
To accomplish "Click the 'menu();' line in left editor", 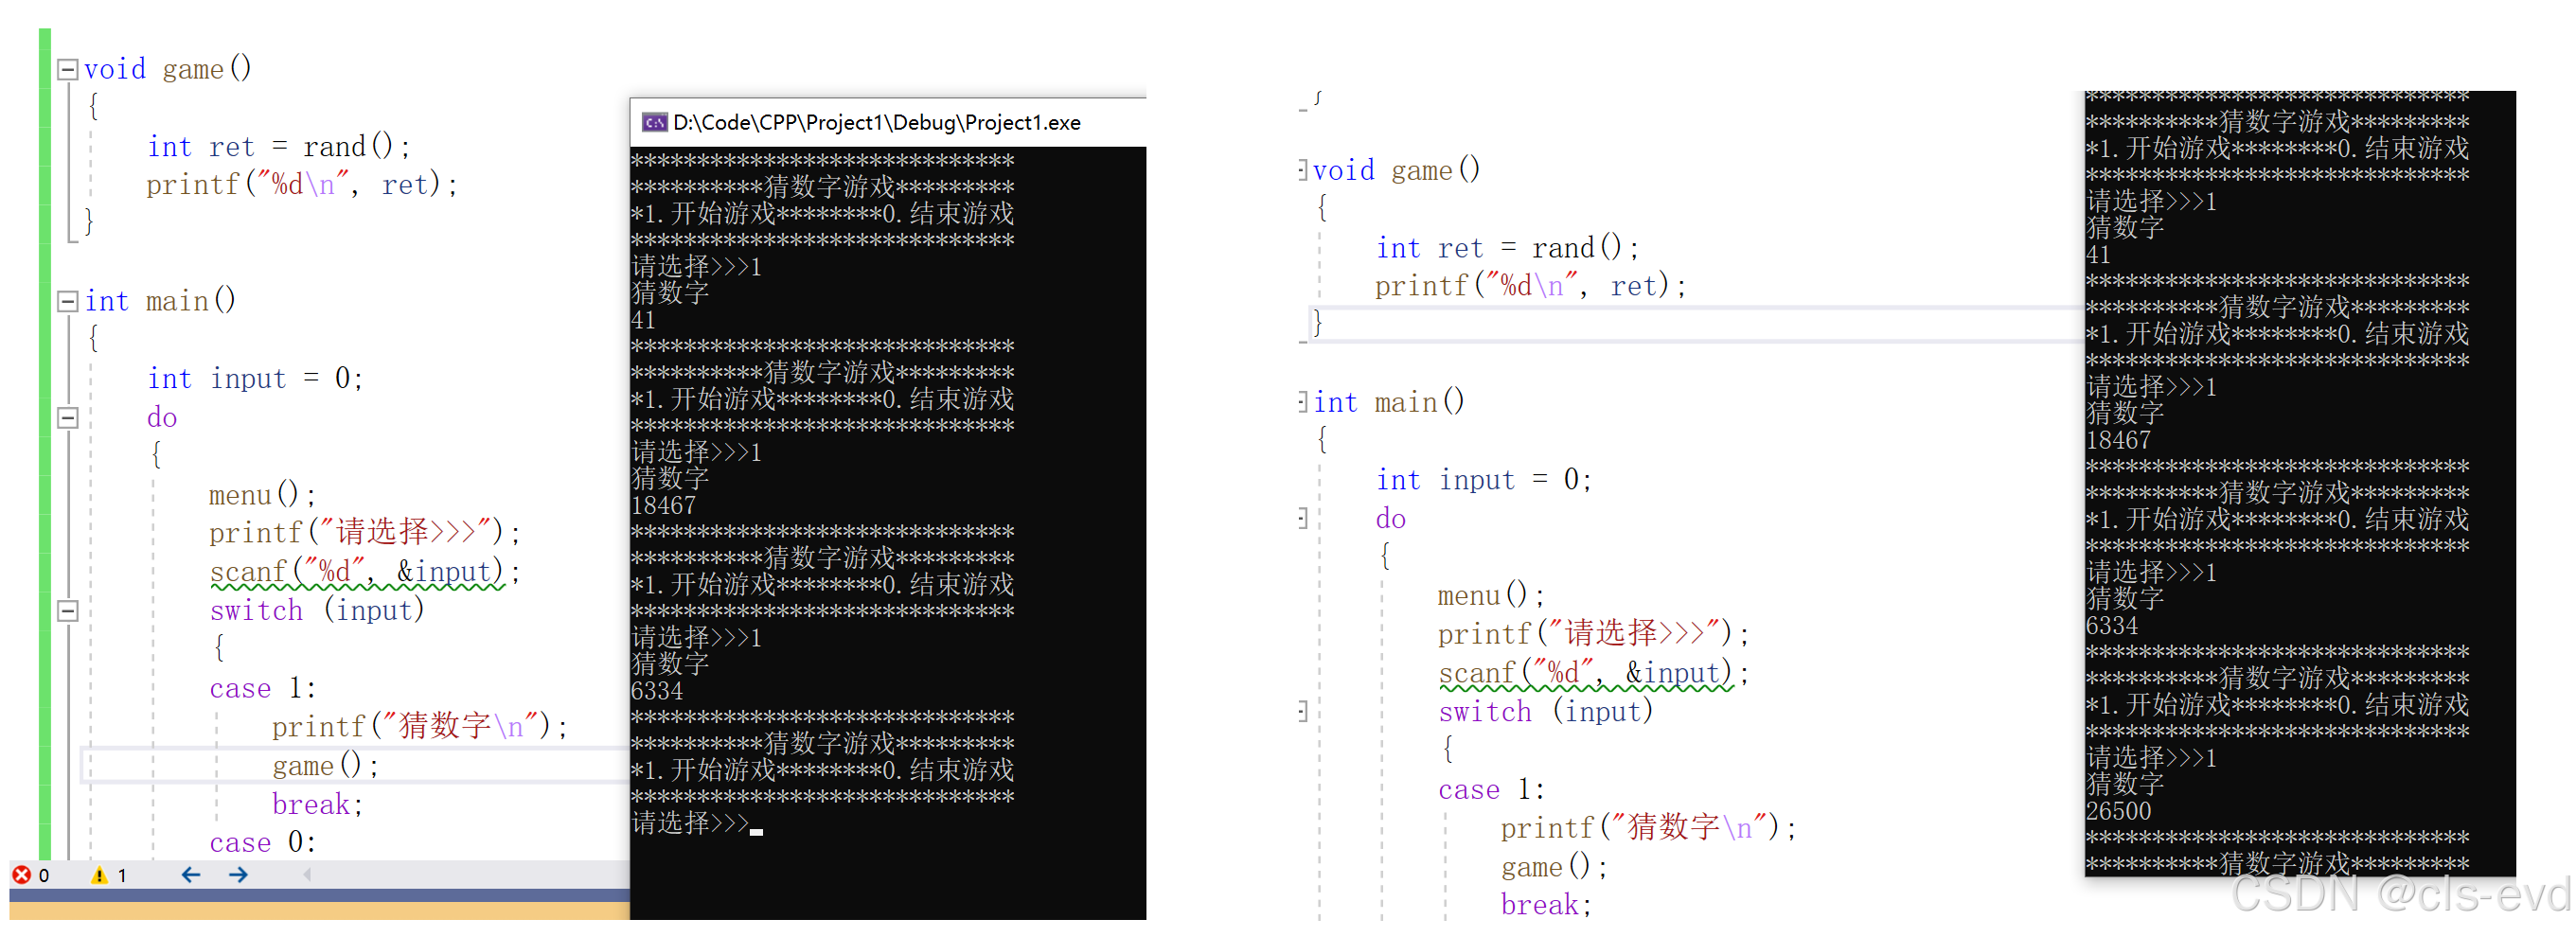I will (262, 495).
